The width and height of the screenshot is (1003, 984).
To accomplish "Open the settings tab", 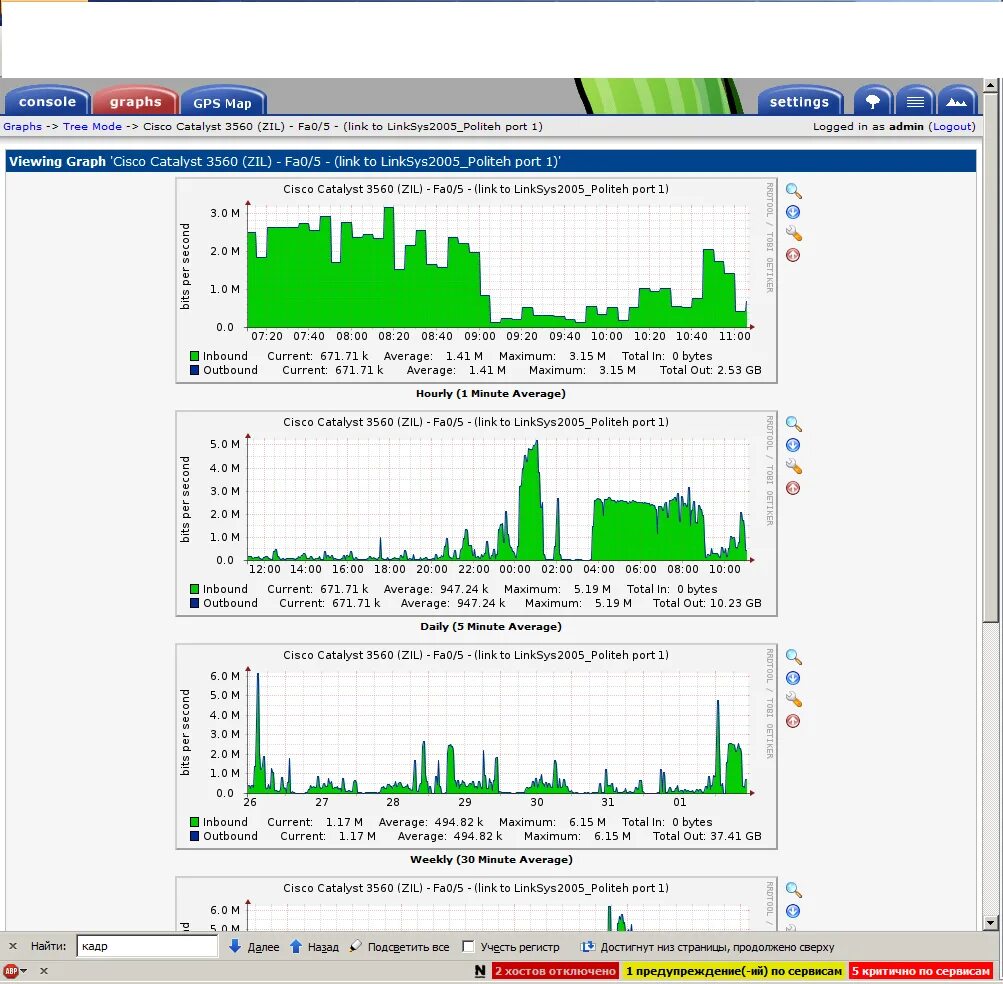I will 800,101.
